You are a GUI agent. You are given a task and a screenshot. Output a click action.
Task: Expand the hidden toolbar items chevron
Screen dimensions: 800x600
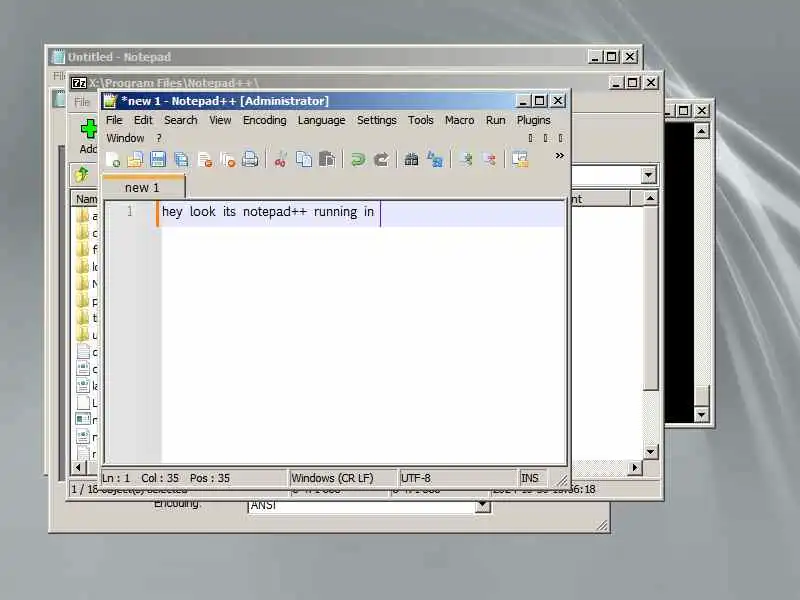(x=560, y=156)
